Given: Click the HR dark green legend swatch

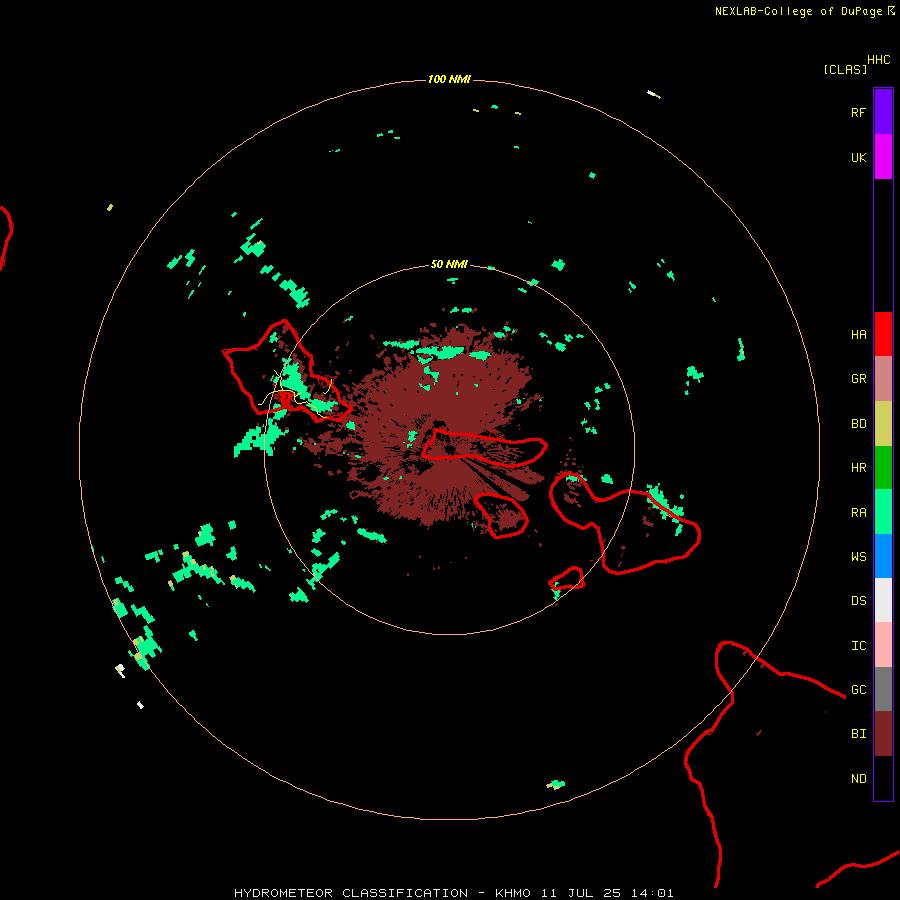Looking at the screenshot, I should (x=883, y=468).
